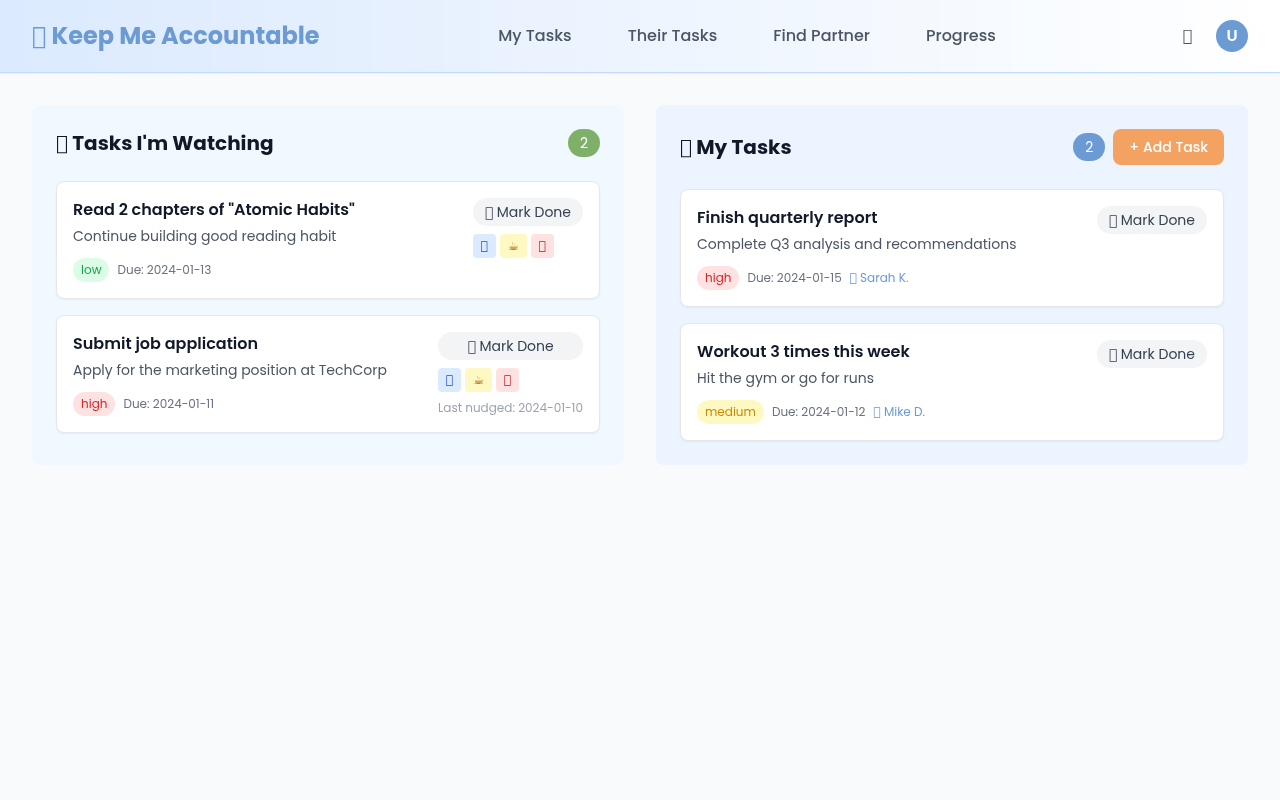1280x800 pixels.
Task: Click the yellow encourage icon on Atomic Habits task
Action: [513, 245]
